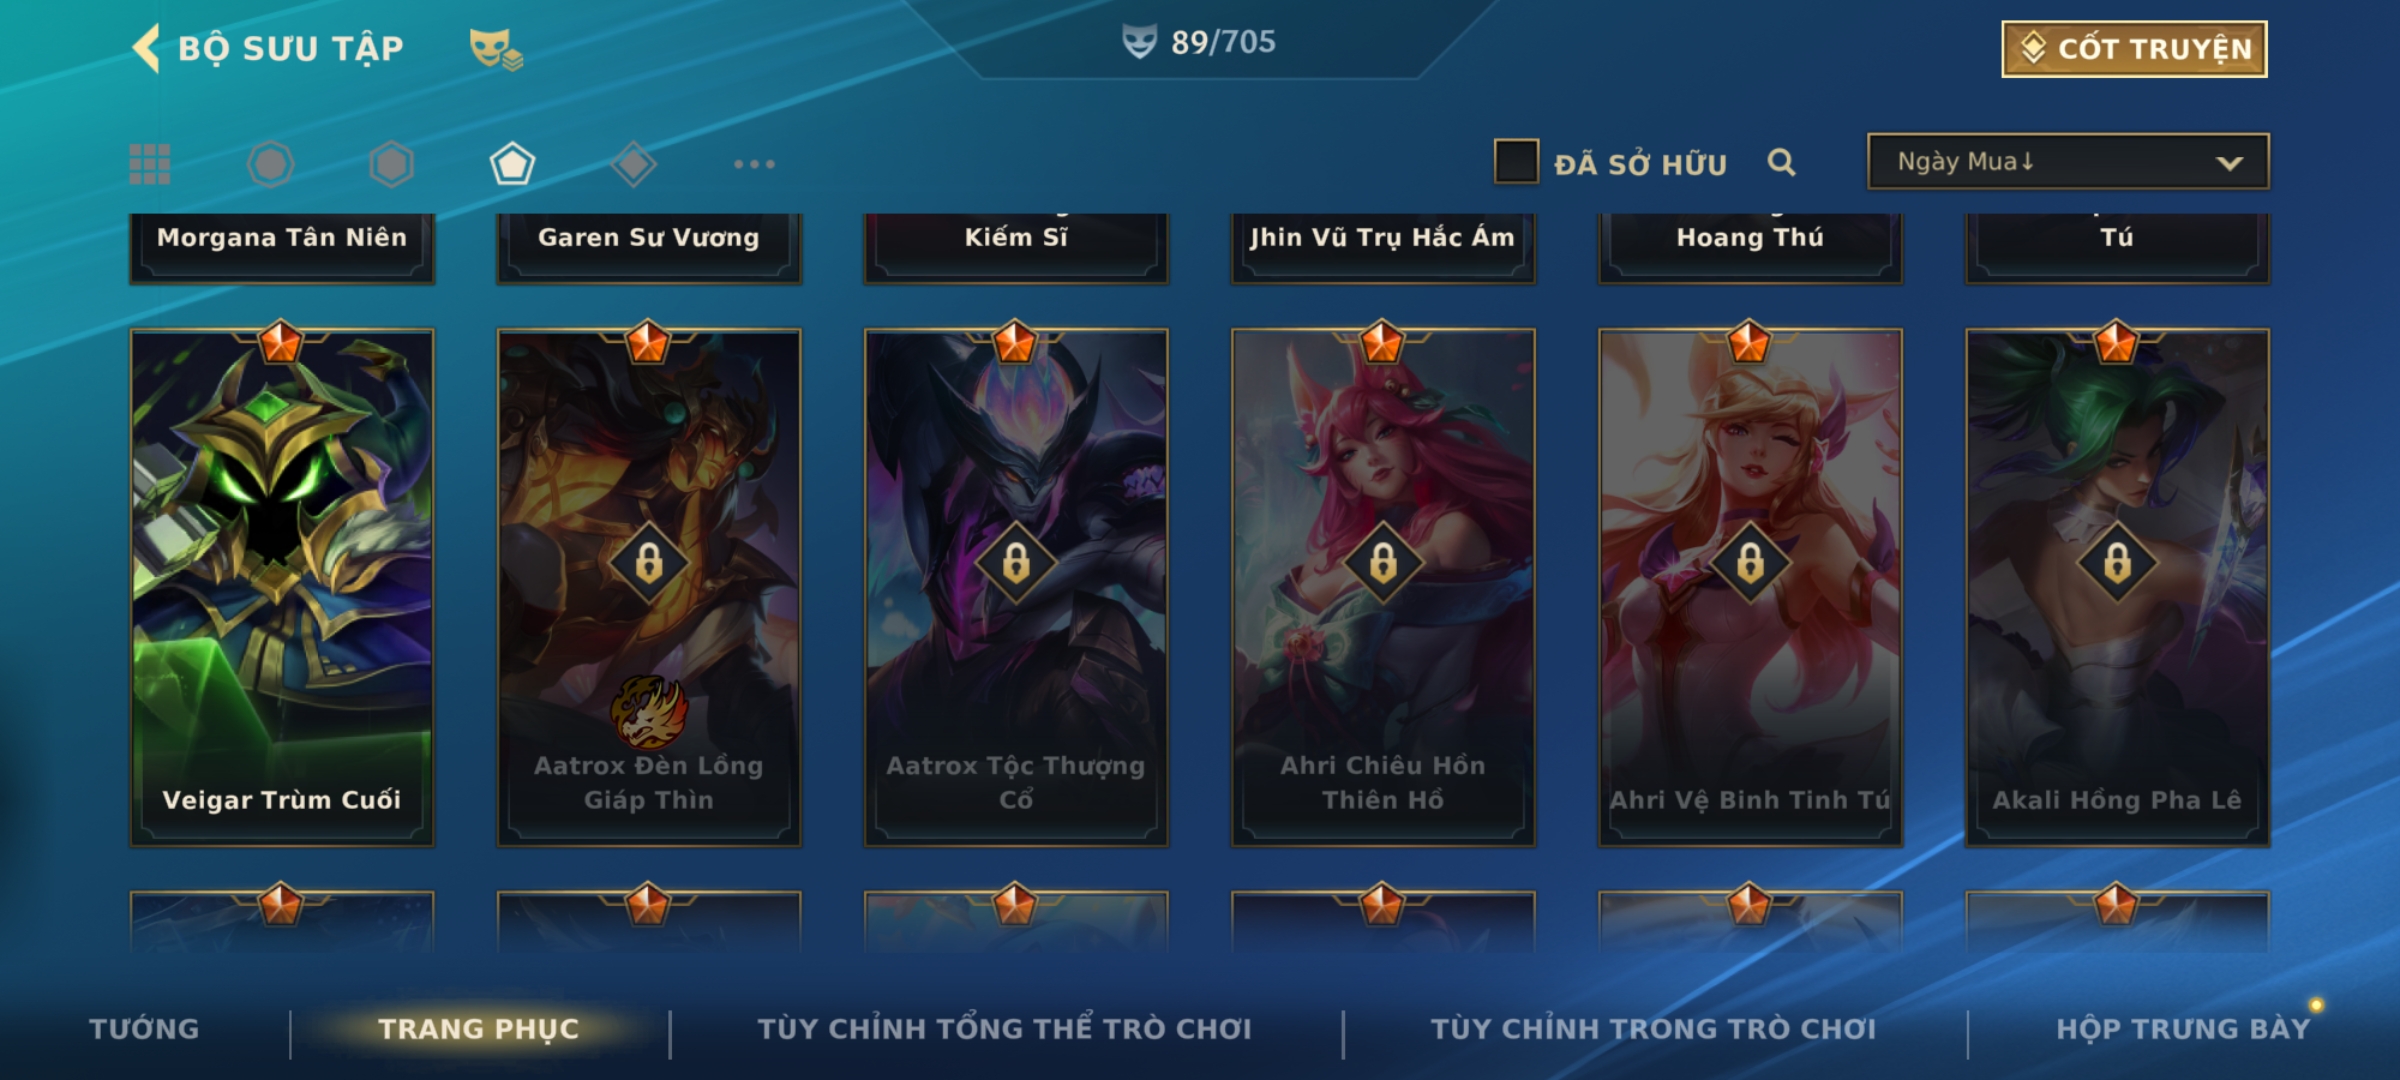Switch to the Tướng tab

click(x=144, y=1029)
